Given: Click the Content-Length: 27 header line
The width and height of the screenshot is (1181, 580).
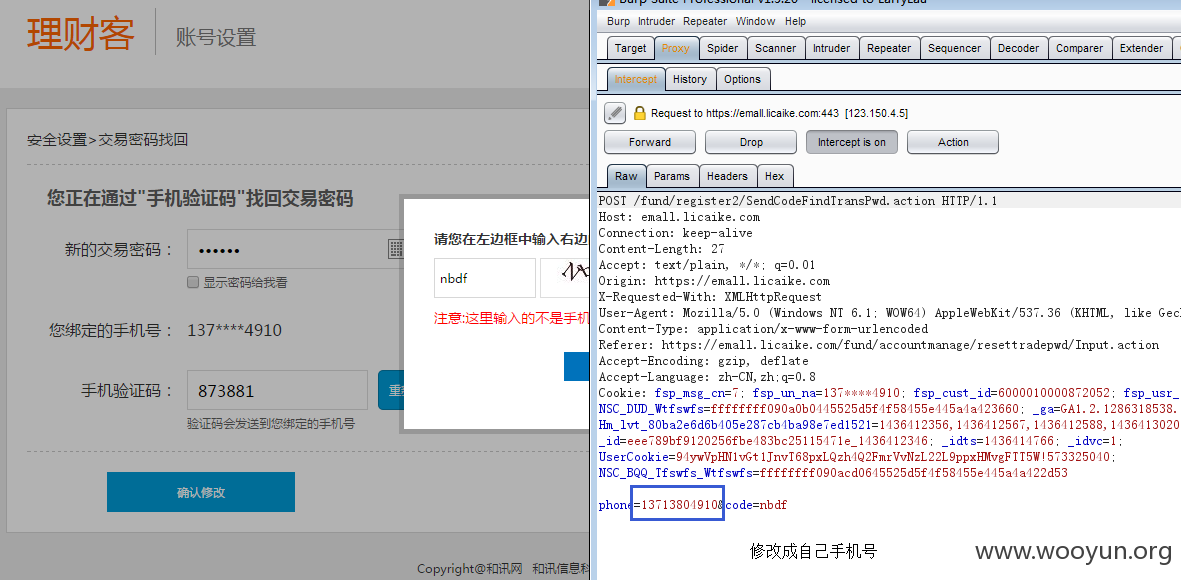Looking at the screenshot, I should (661, 249).
